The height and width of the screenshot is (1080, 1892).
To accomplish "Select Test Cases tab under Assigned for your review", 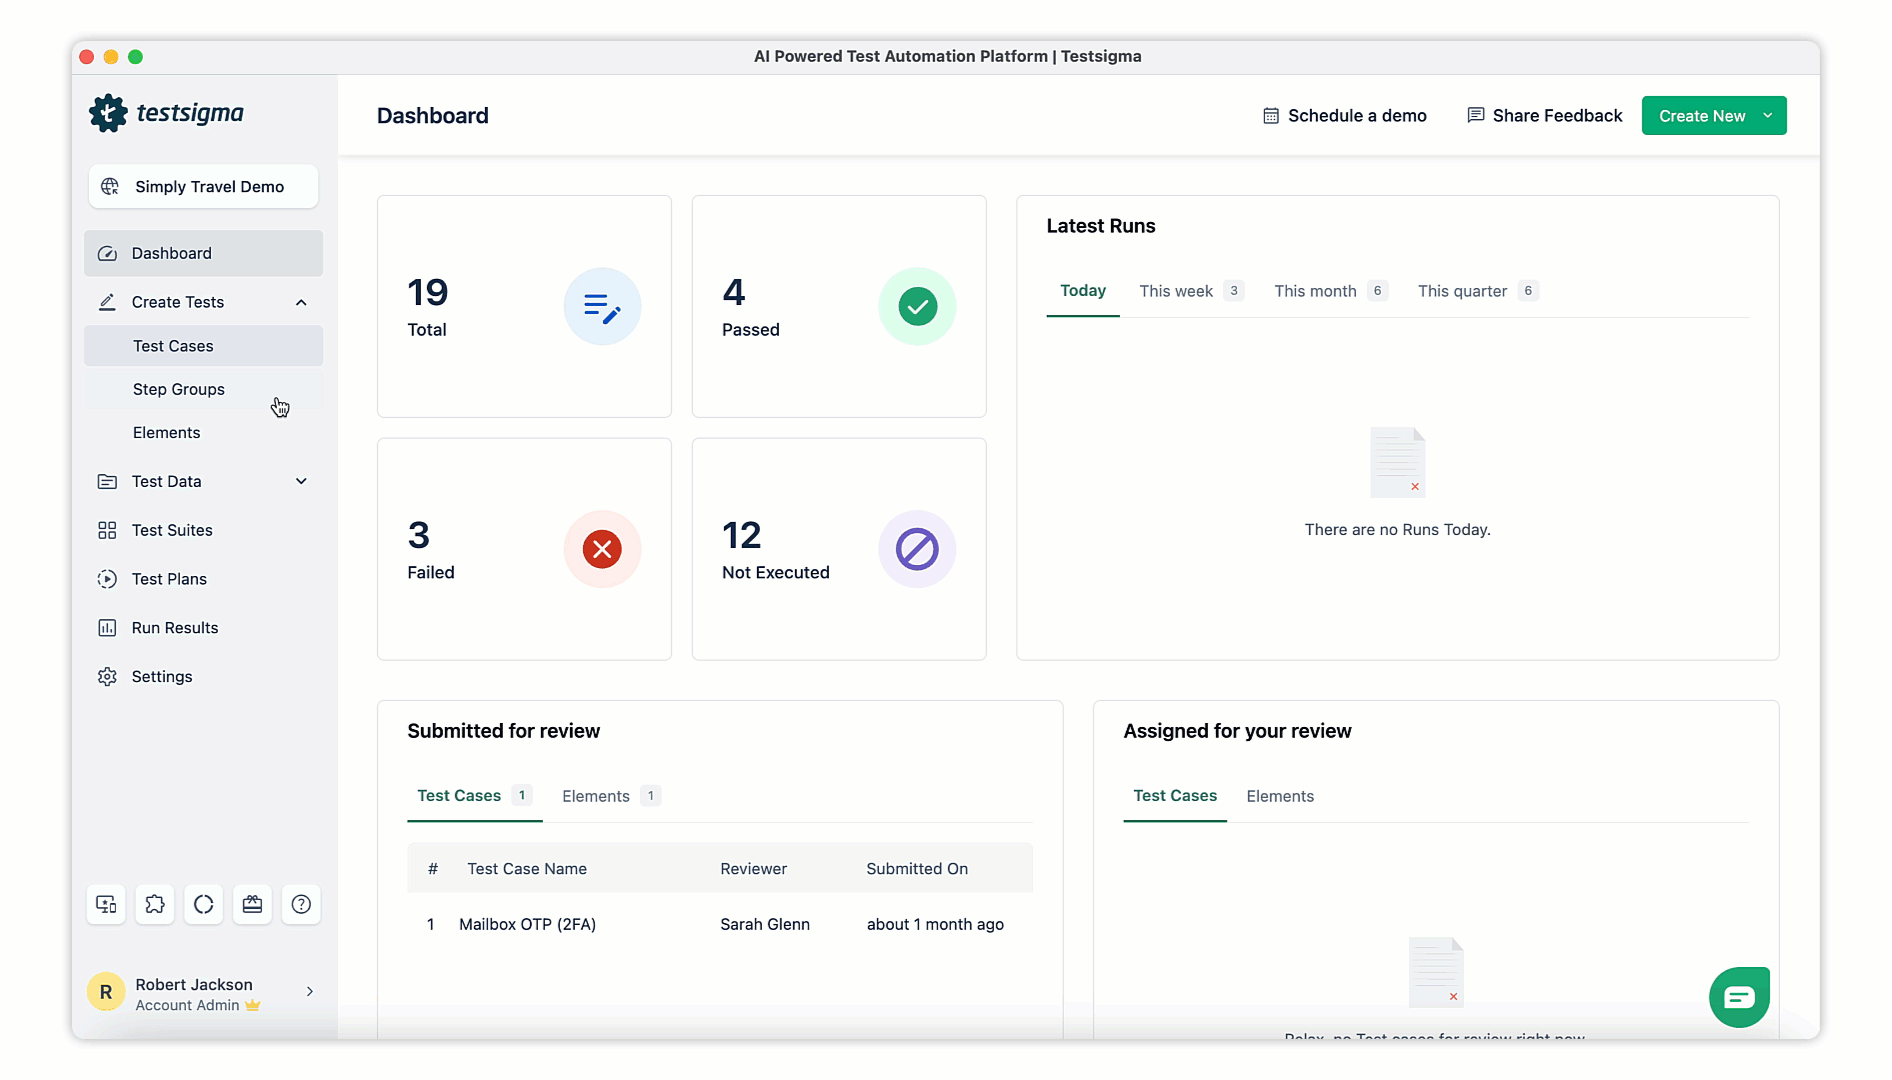I will pyautogui.click(x=1175, y=796).
